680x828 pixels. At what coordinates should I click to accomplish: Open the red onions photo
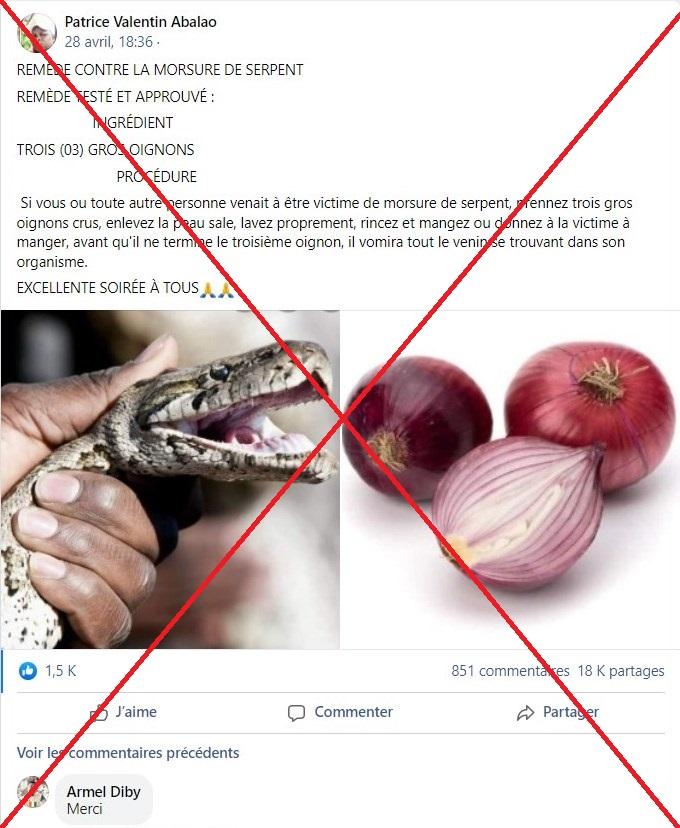[510, 479]
